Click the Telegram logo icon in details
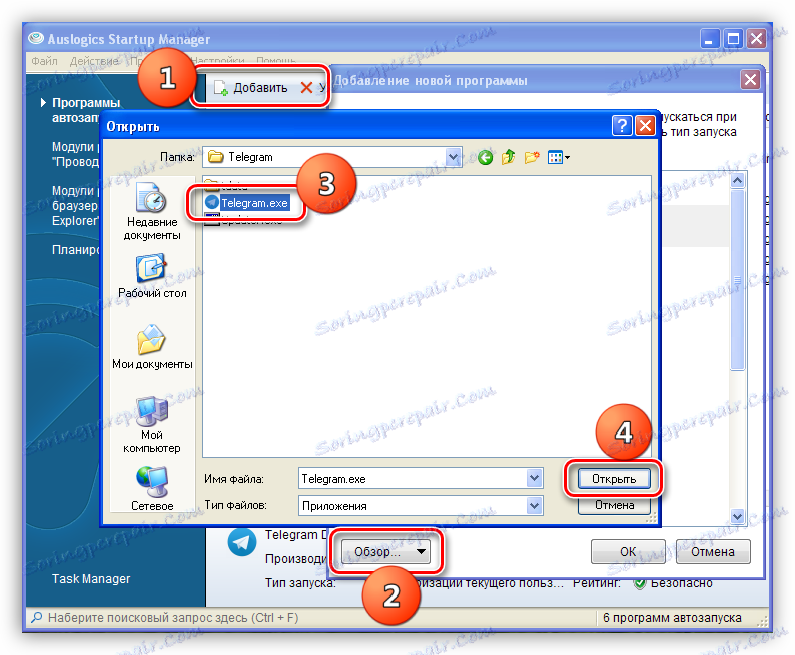795x655 pixels. tap(241, 541)
